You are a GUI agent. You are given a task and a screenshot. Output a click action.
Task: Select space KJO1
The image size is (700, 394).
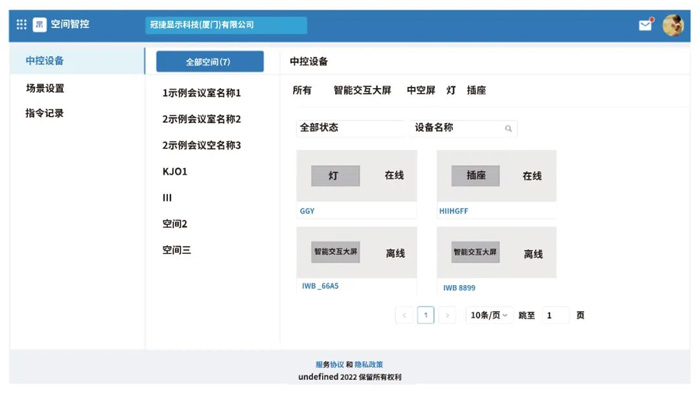[x=175, y=172]
